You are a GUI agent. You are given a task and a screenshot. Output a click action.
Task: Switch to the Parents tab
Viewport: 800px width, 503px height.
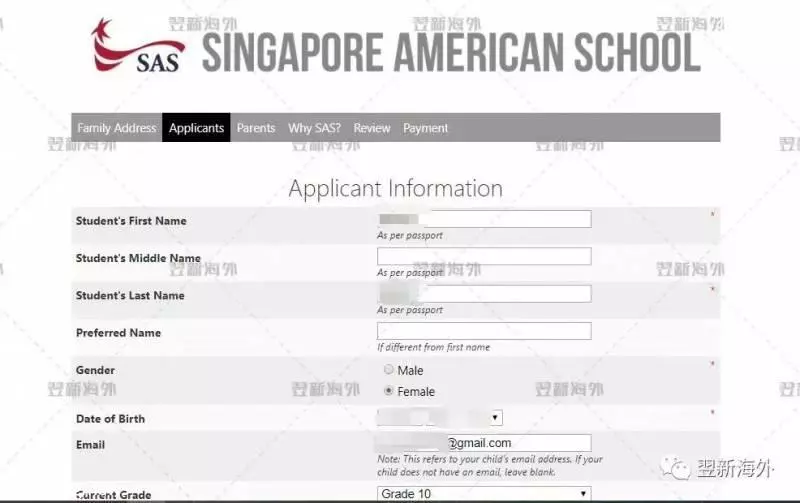(x=256, y=128)
